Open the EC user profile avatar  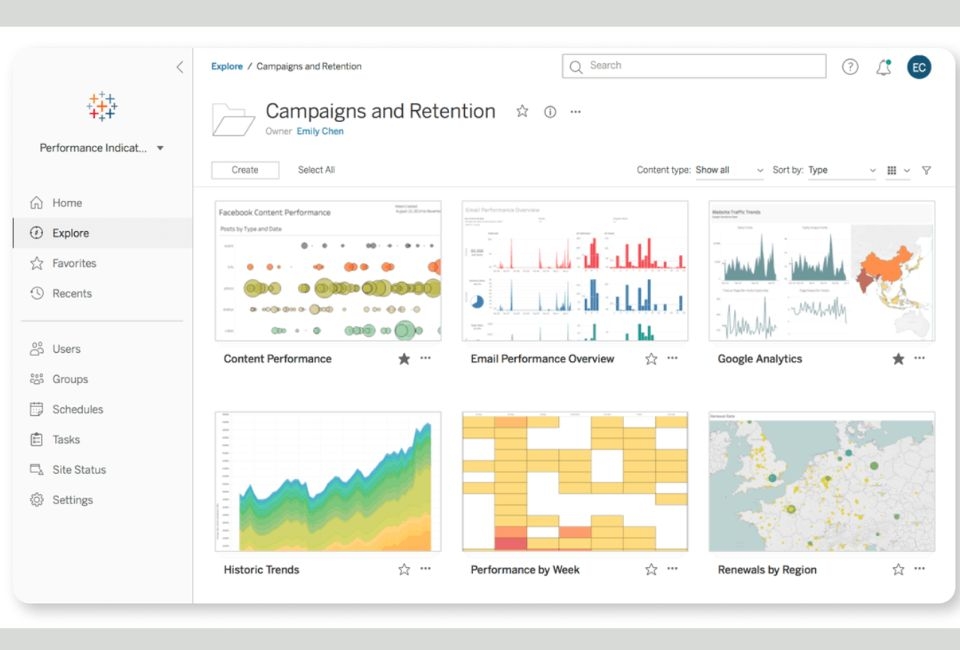click(x=919, y=66)
